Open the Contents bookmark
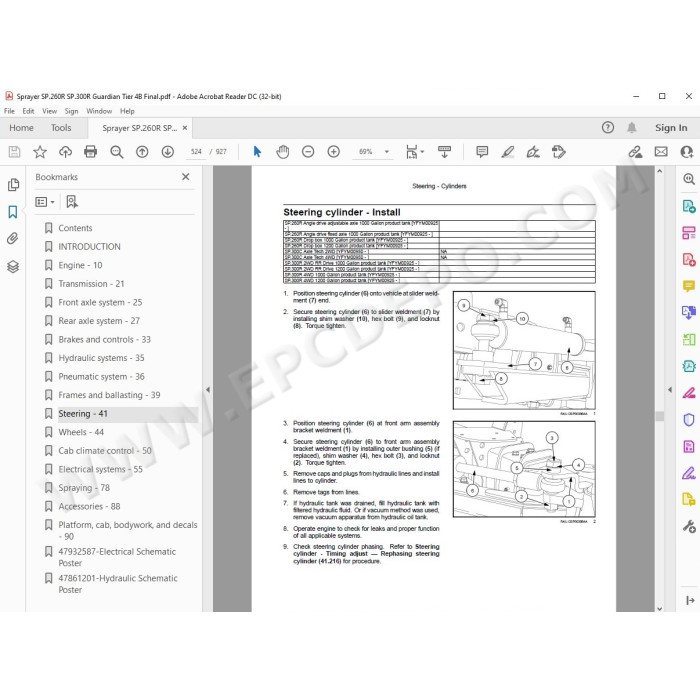Image resolution: width=700 pixels, height=700 pixels. pyautogui.click(x=75, y=228)
